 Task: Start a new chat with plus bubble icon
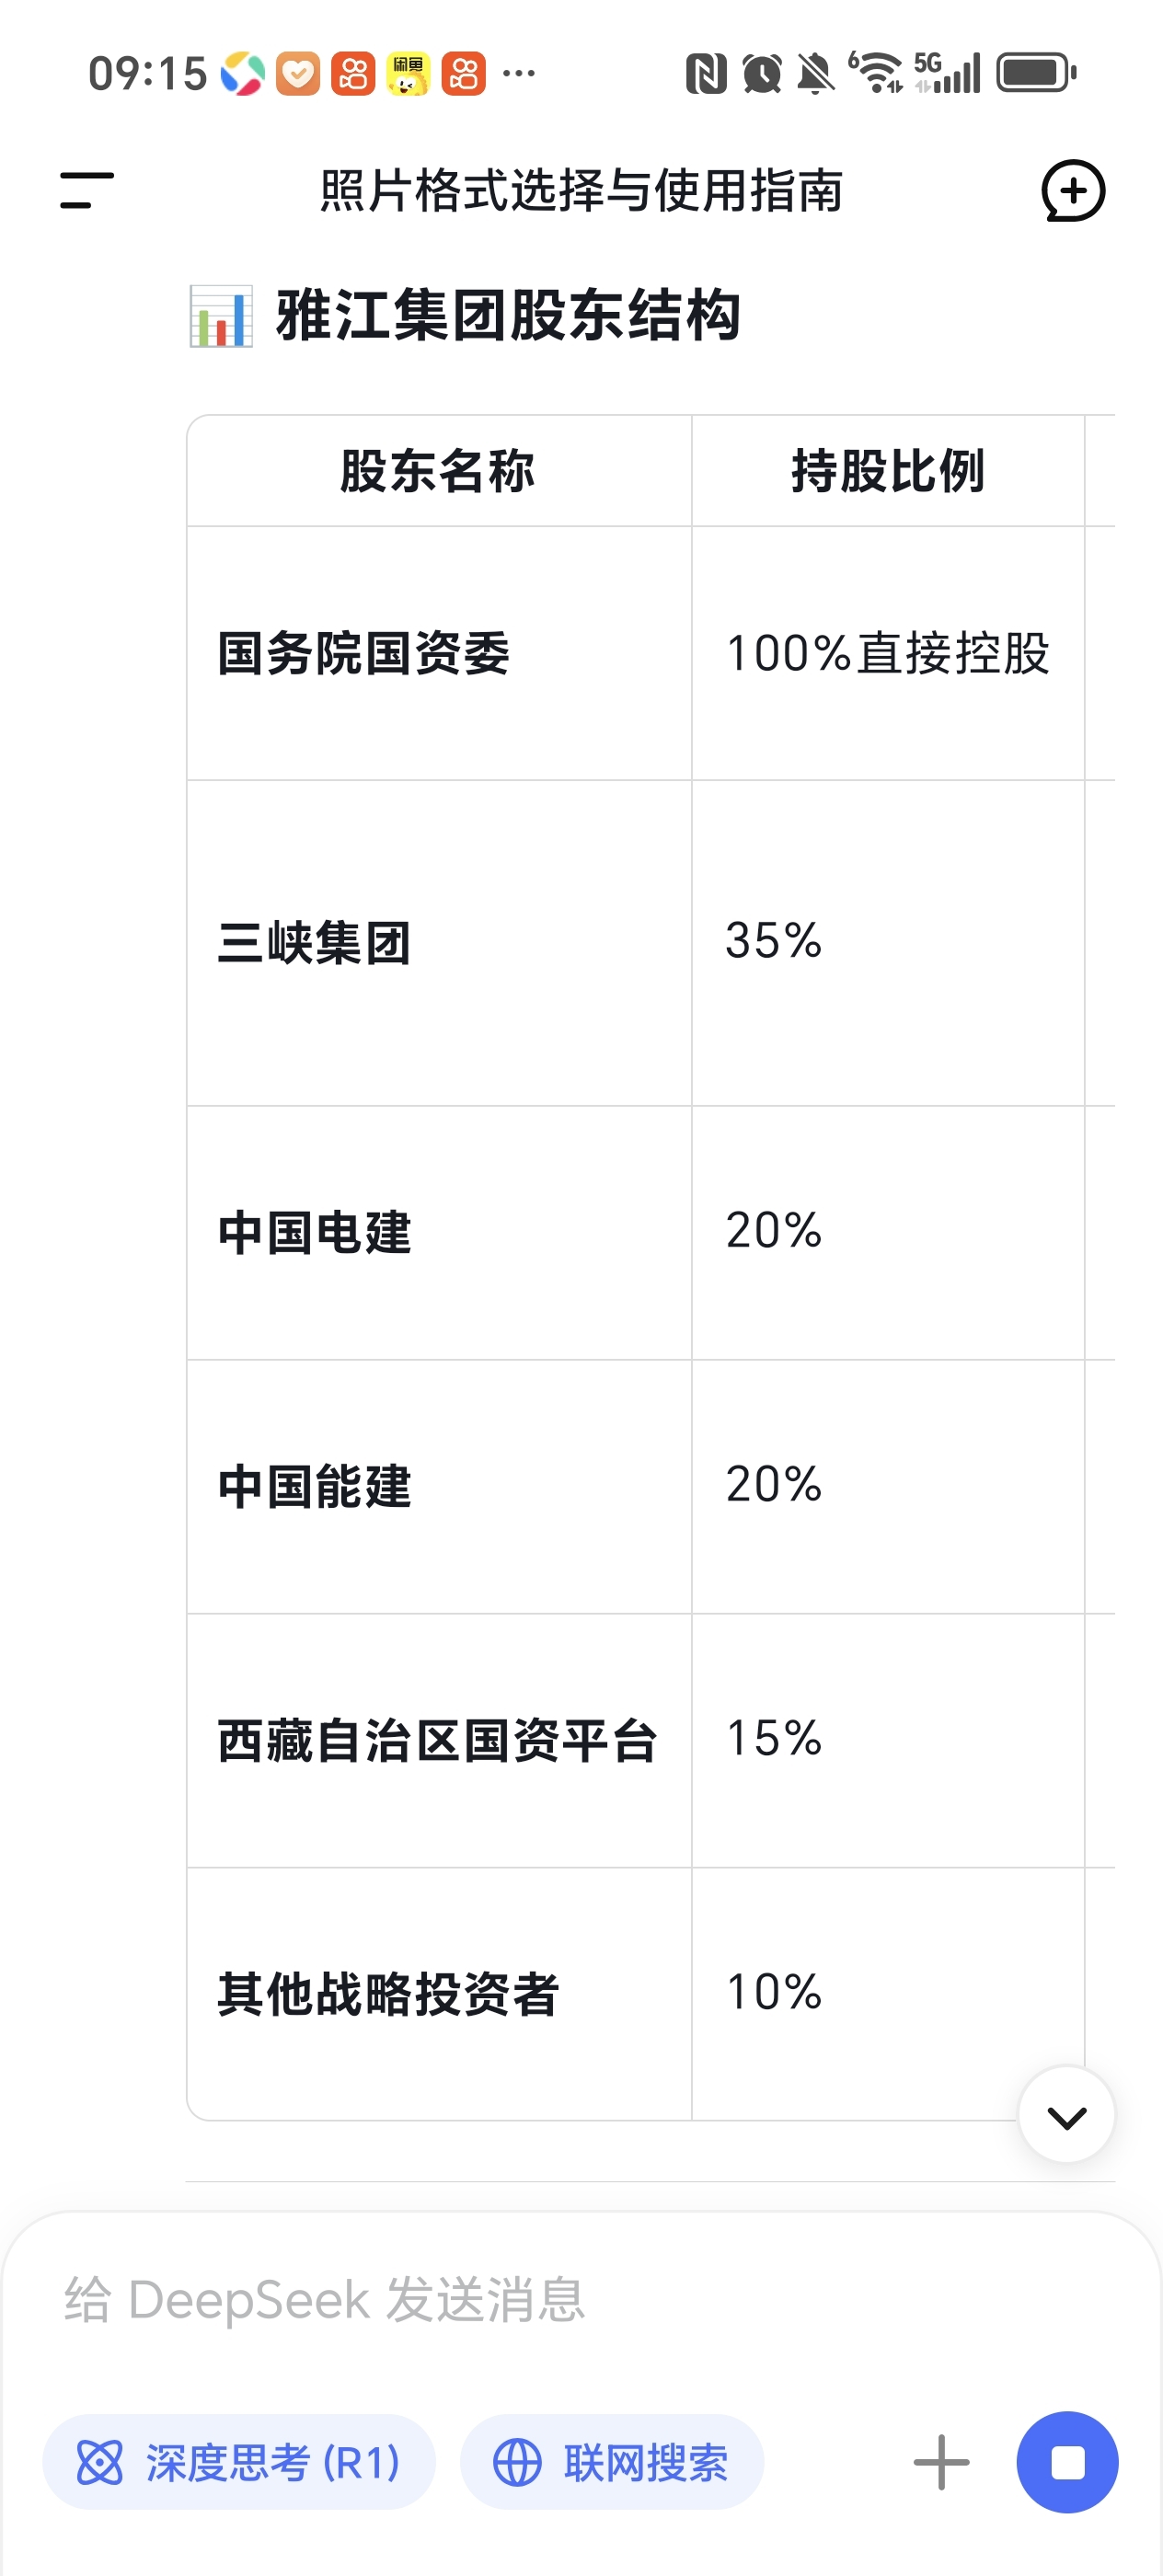(x=1073, y=190)
